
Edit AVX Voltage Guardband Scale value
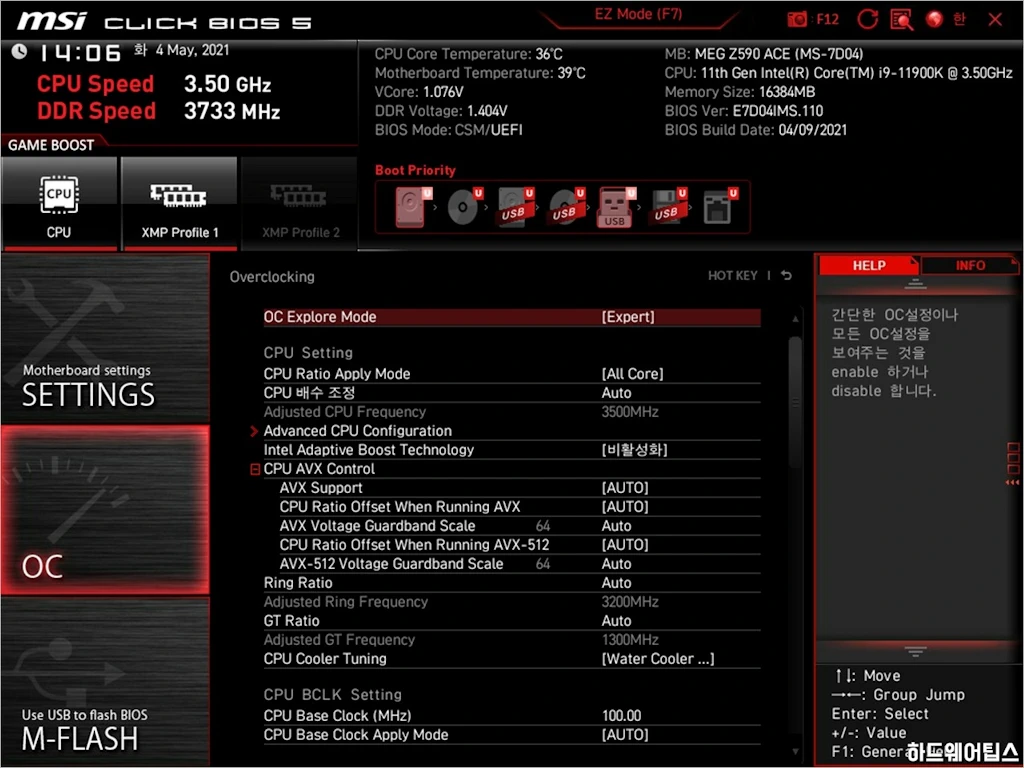coord(520,526)
